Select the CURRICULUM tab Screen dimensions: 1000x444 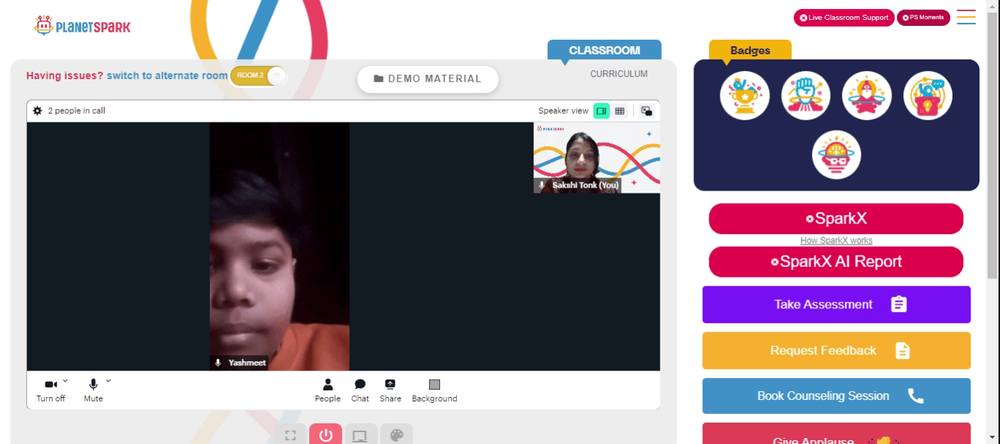pos(619,74)
